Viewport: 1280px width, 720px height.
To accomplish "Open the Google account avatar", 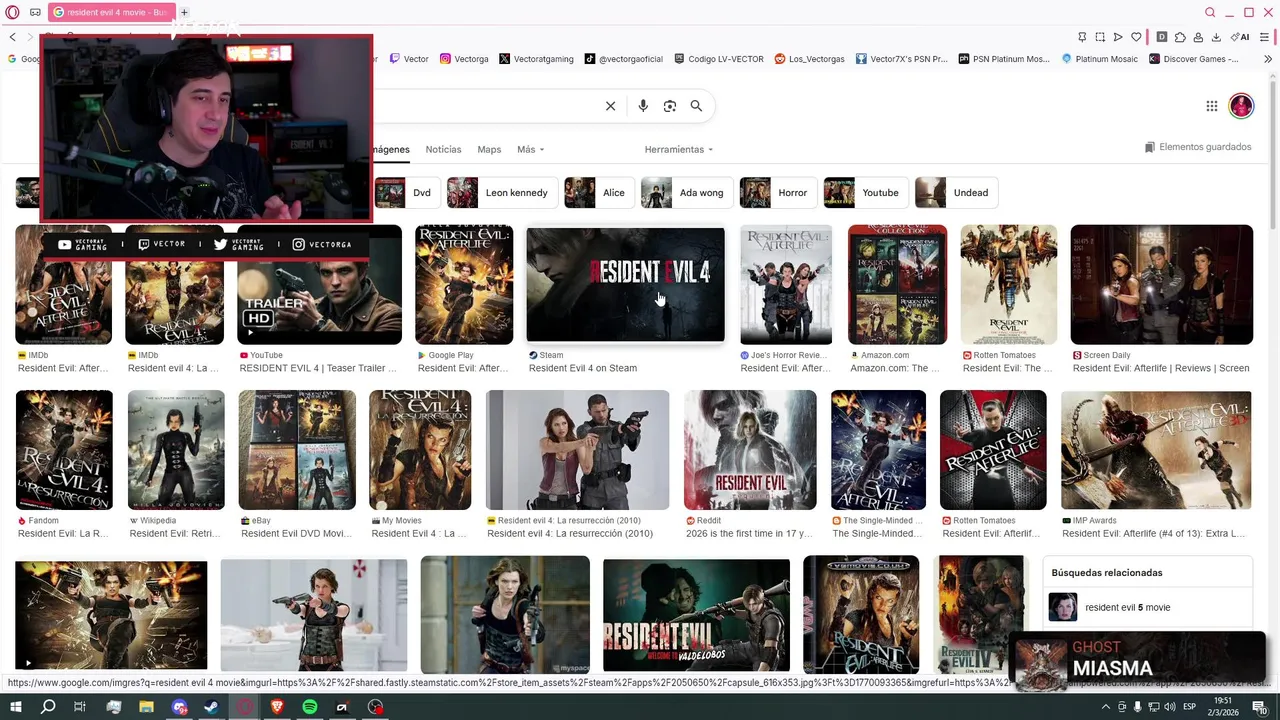I will click(x=1241, y=106).
